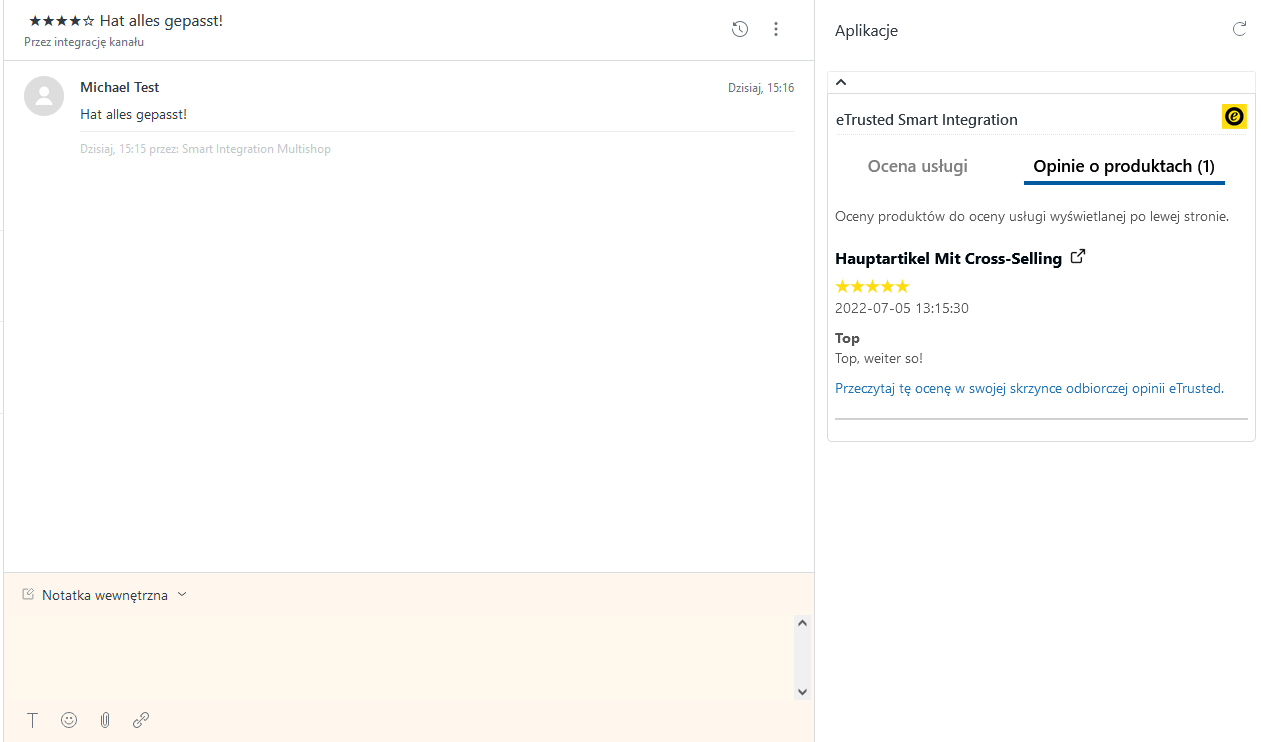Click the review date 2022-07-05 13:15:30
The image size is (1261, 742).
[x=902, y=308]
